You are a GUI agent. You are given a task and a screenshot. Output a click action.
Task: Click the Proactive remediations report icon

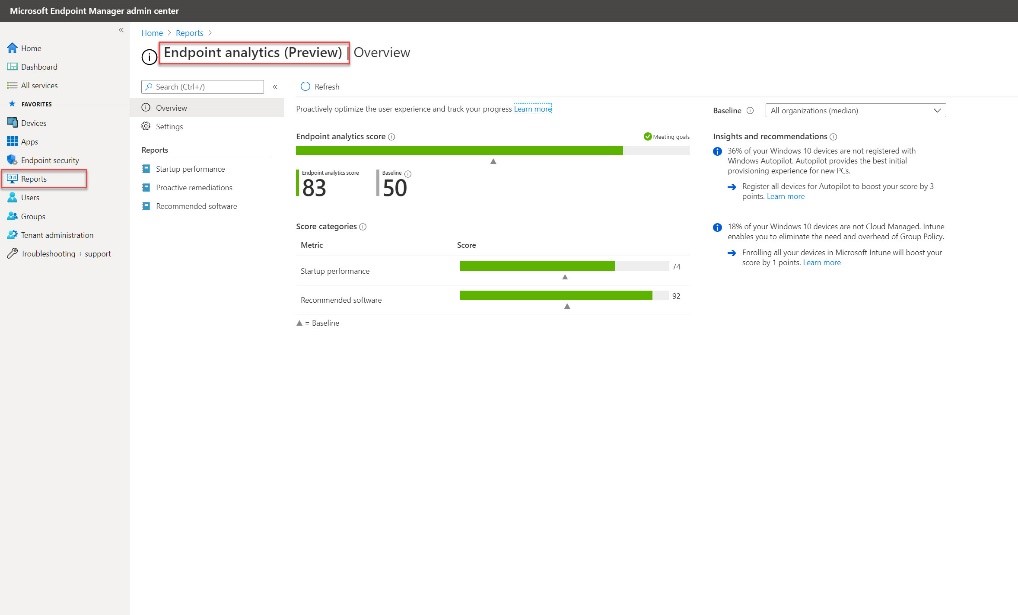pos(146,188)
